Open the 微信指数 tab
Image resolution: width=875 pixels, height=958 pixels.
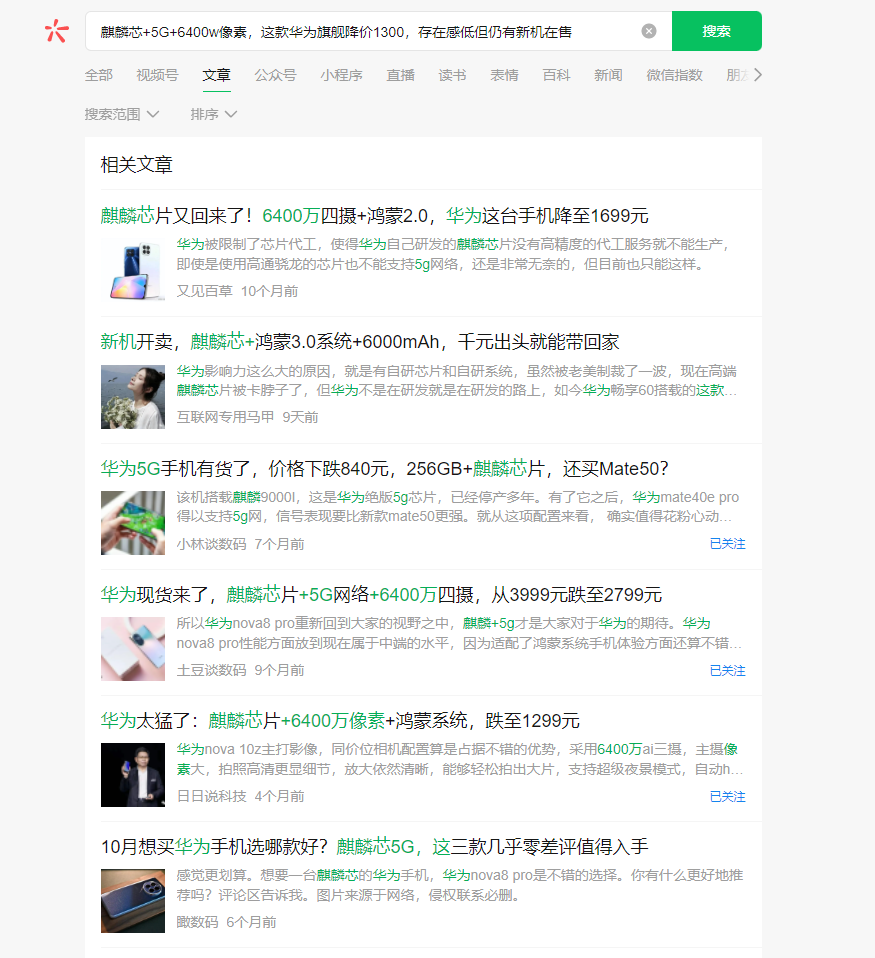[x=674, y=75]
